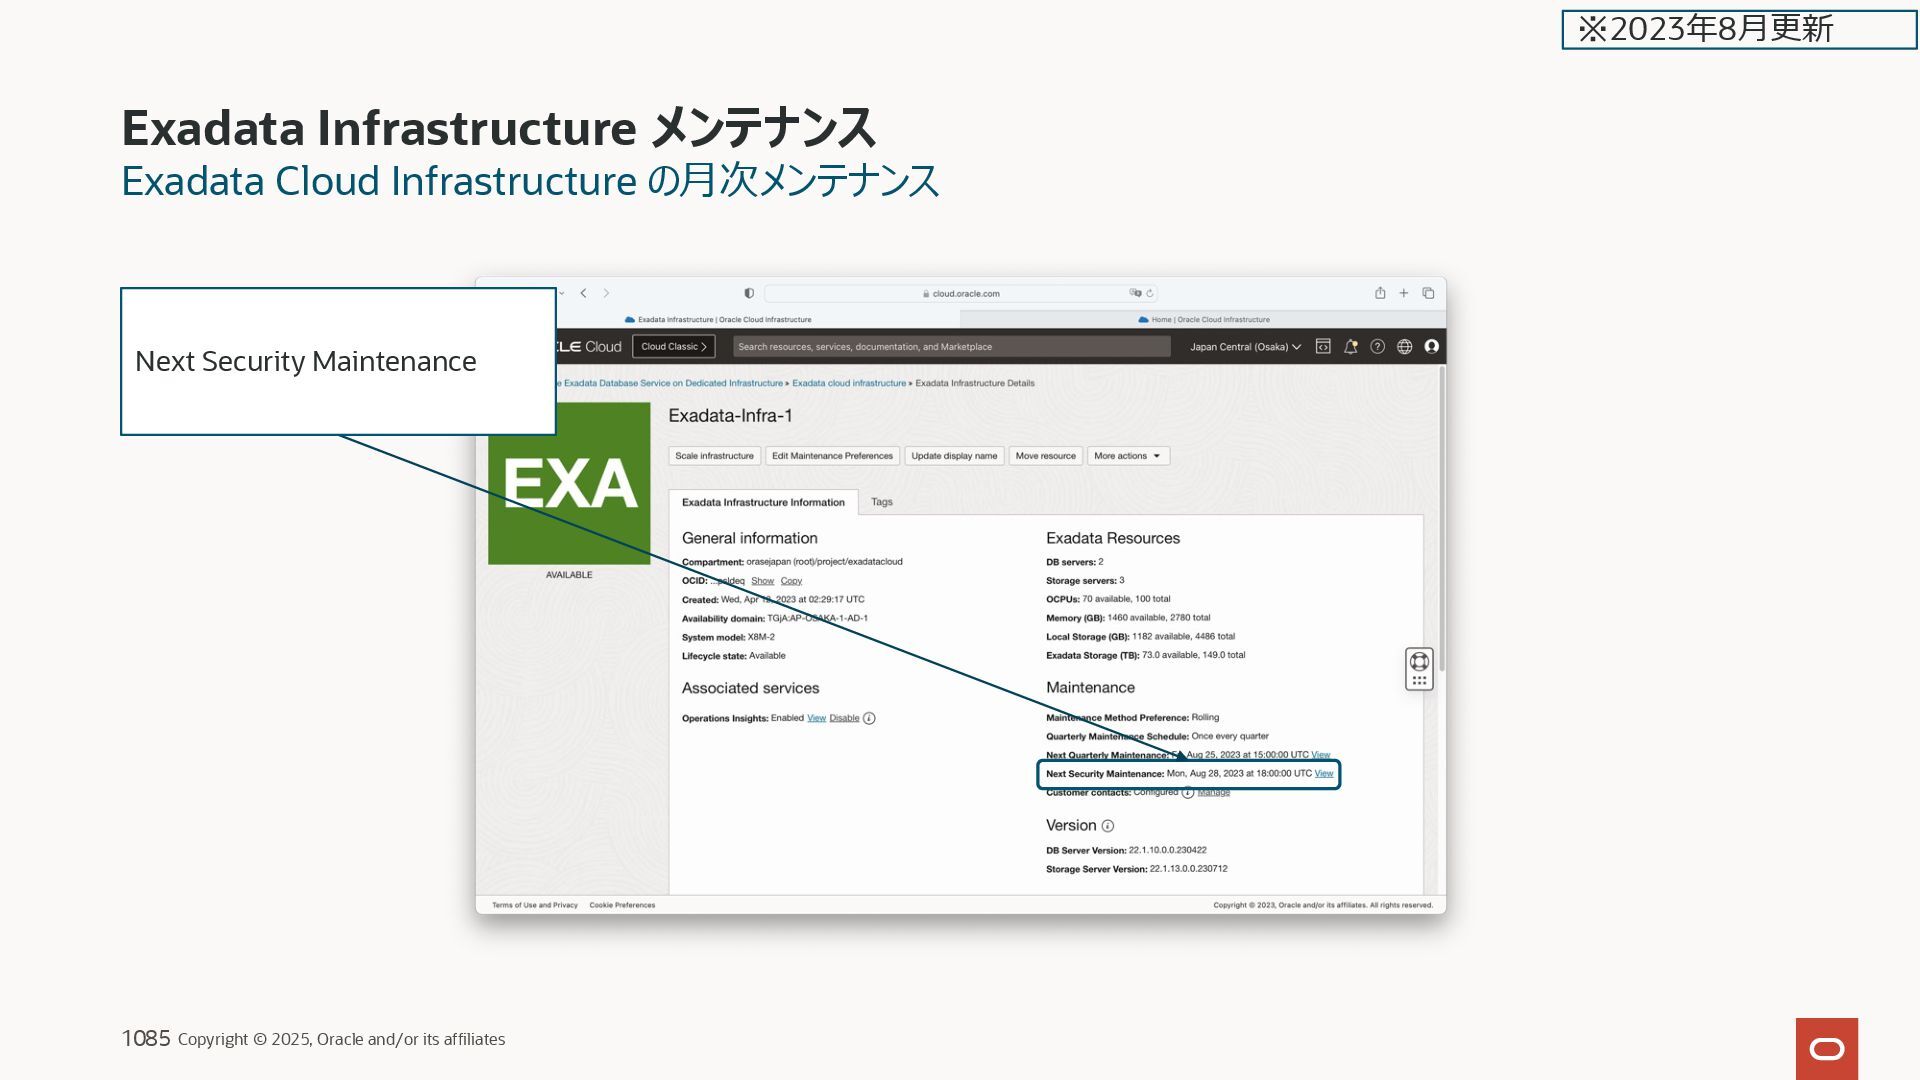1920x1080 pixels.
Task: Click the Safari share icon
Action: click(x=1380, y=293)
